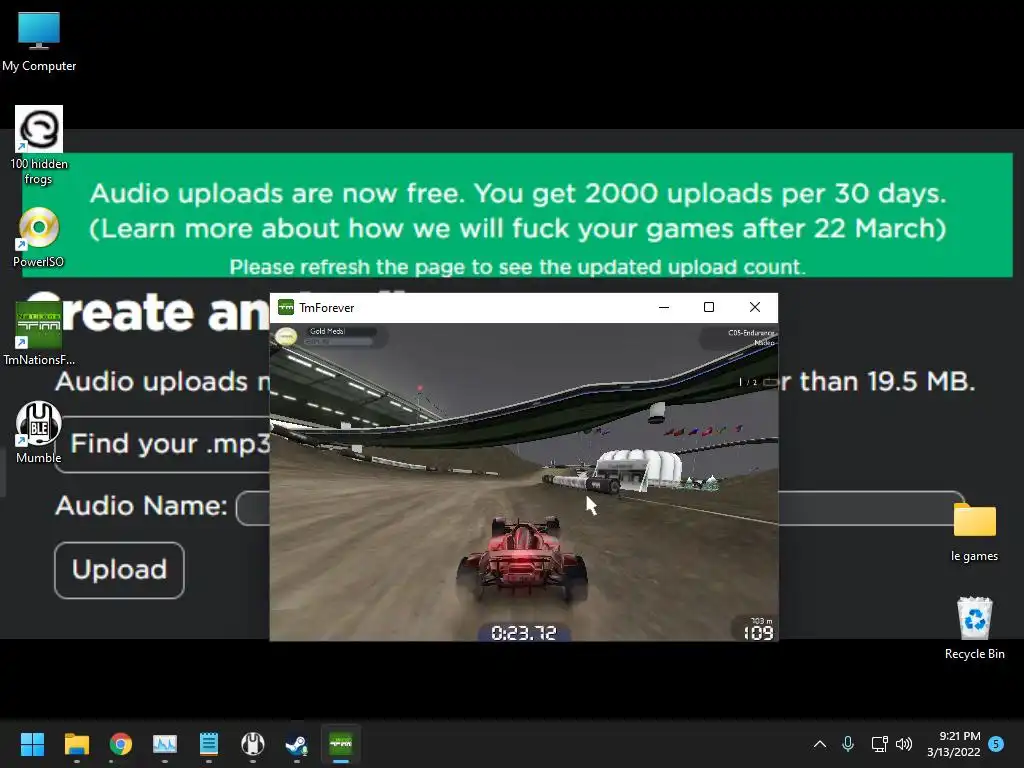Launch the PowerISO desktop shortcut
Screen dimensions: 1024x768
[39, 237]
